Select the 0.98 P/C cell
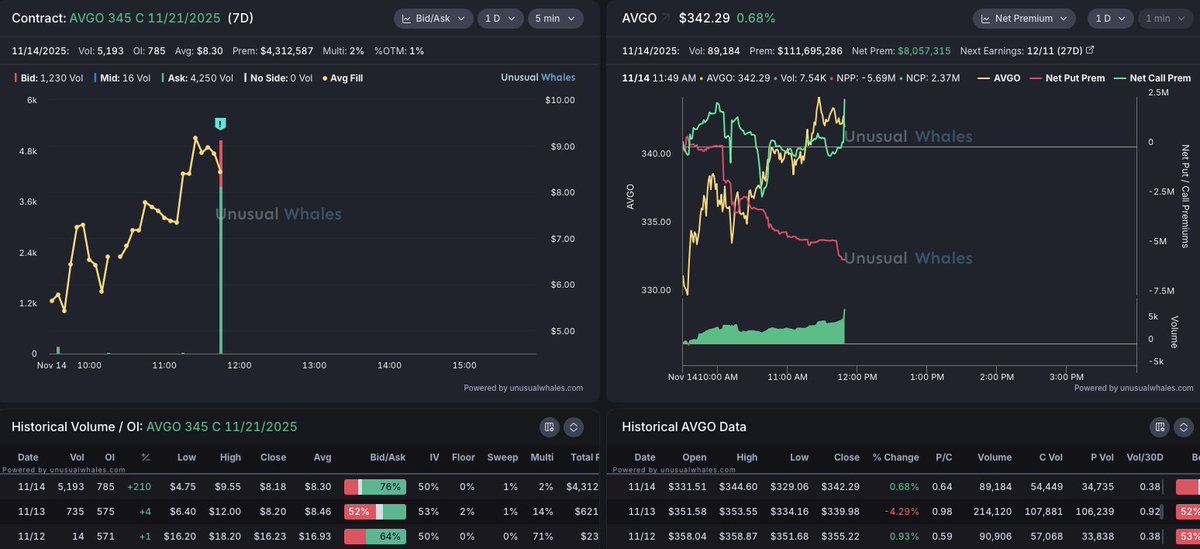Image resolution: width=1200 pixels, height=549 pixels. (941, 511)
